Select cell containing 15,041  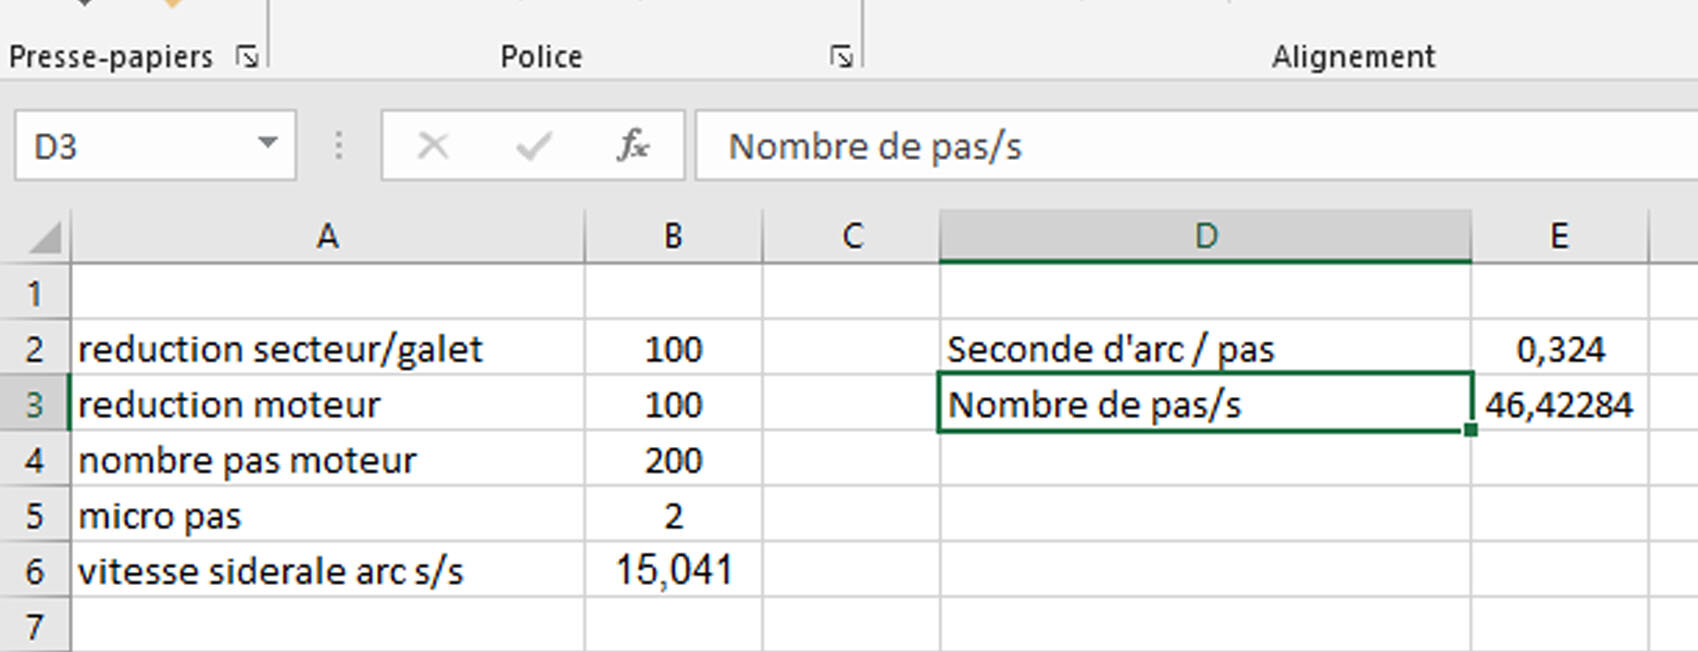673,571
